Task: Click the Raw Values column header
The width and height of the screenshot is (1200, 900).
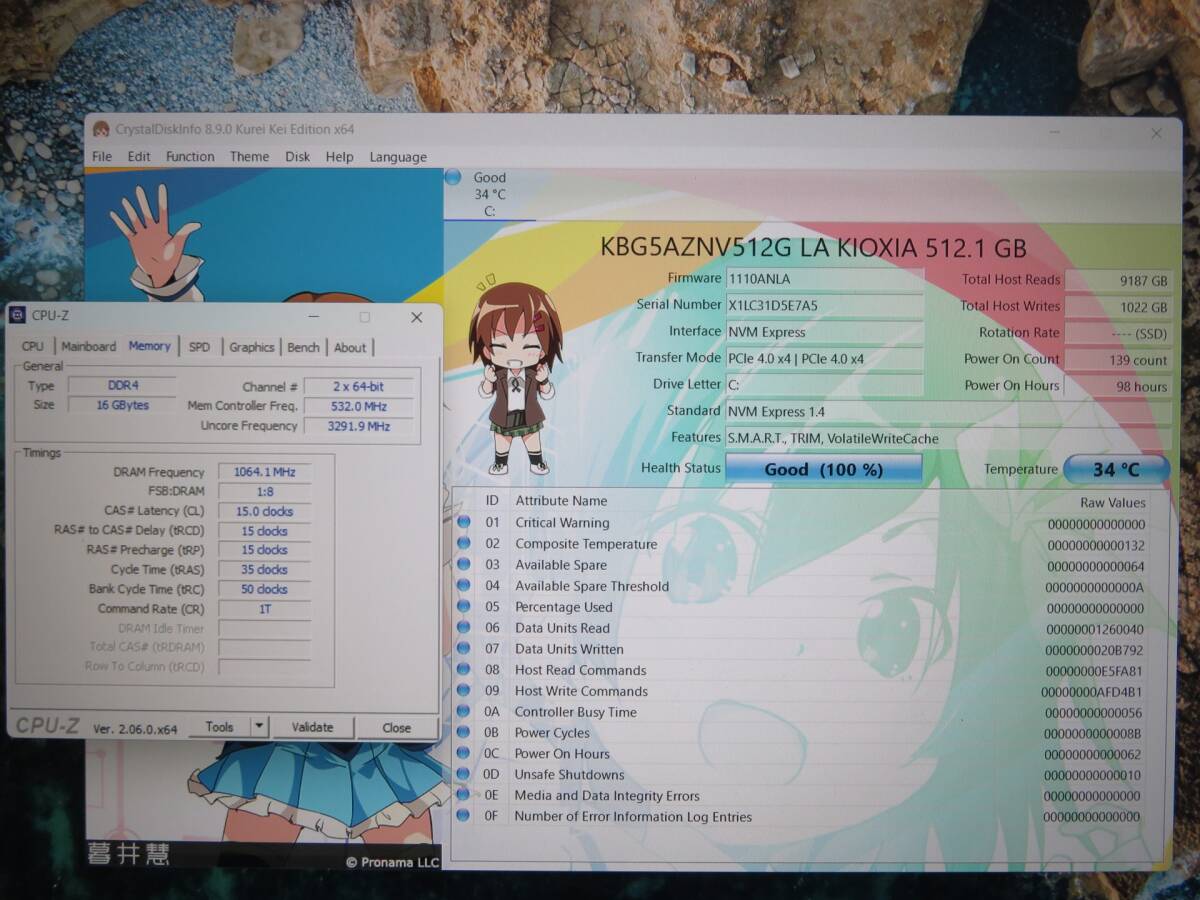Action: coord(1112,502)
